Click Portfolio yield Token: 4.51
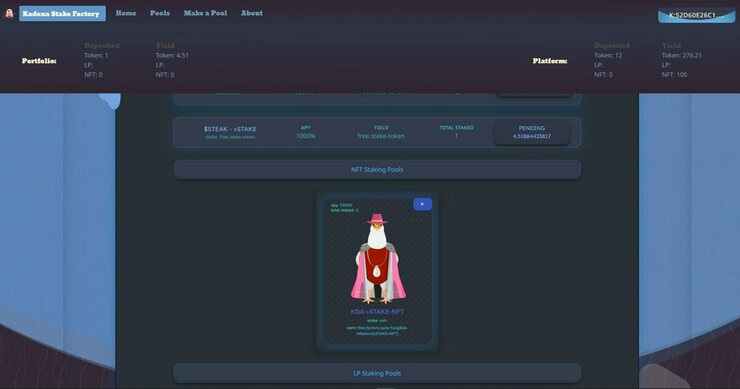 [172, 55]
